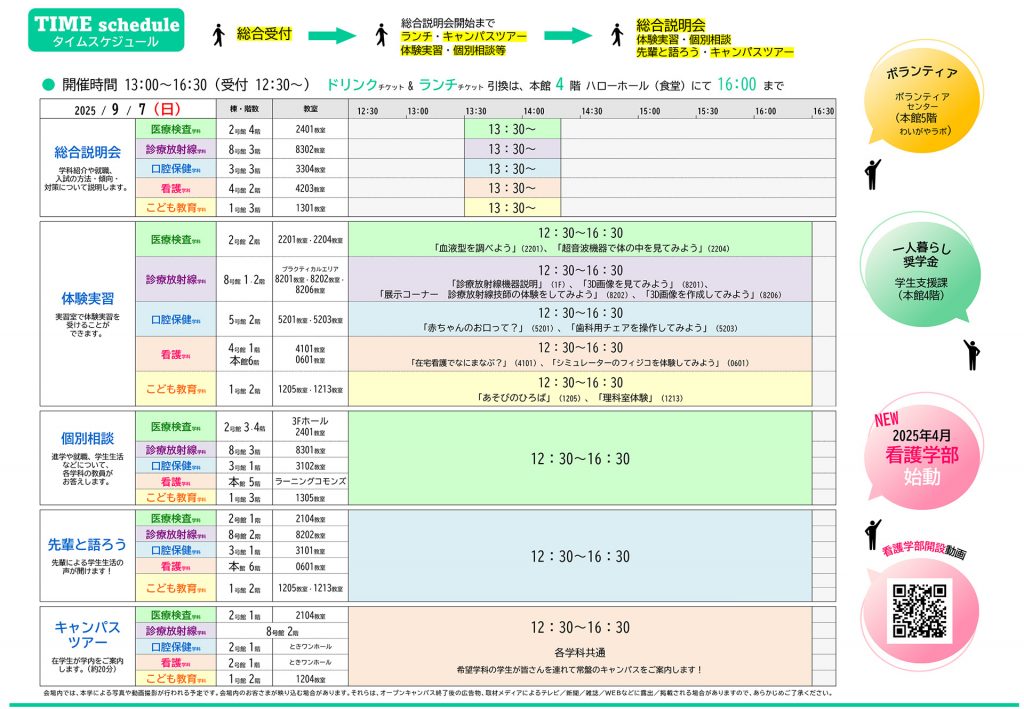Viewport: 1024px width, 709px height.
Task: Click the green arrow right of 総合受付
Action: (x=332, y=35)
